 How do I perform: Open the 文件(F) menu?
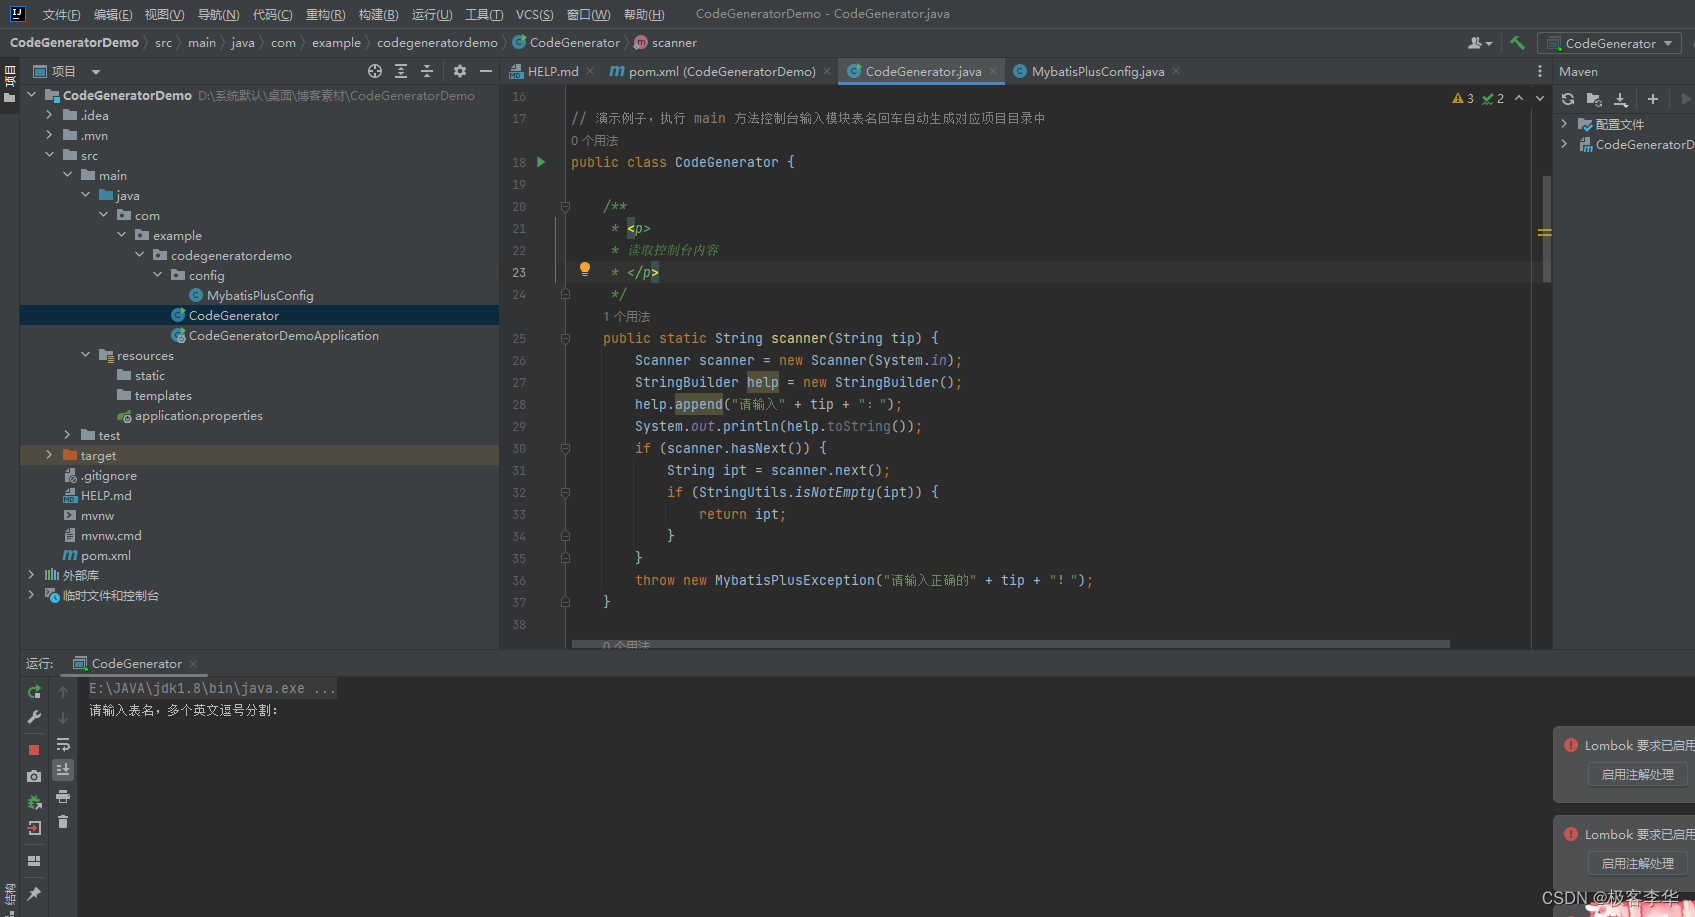click(61, 14)
